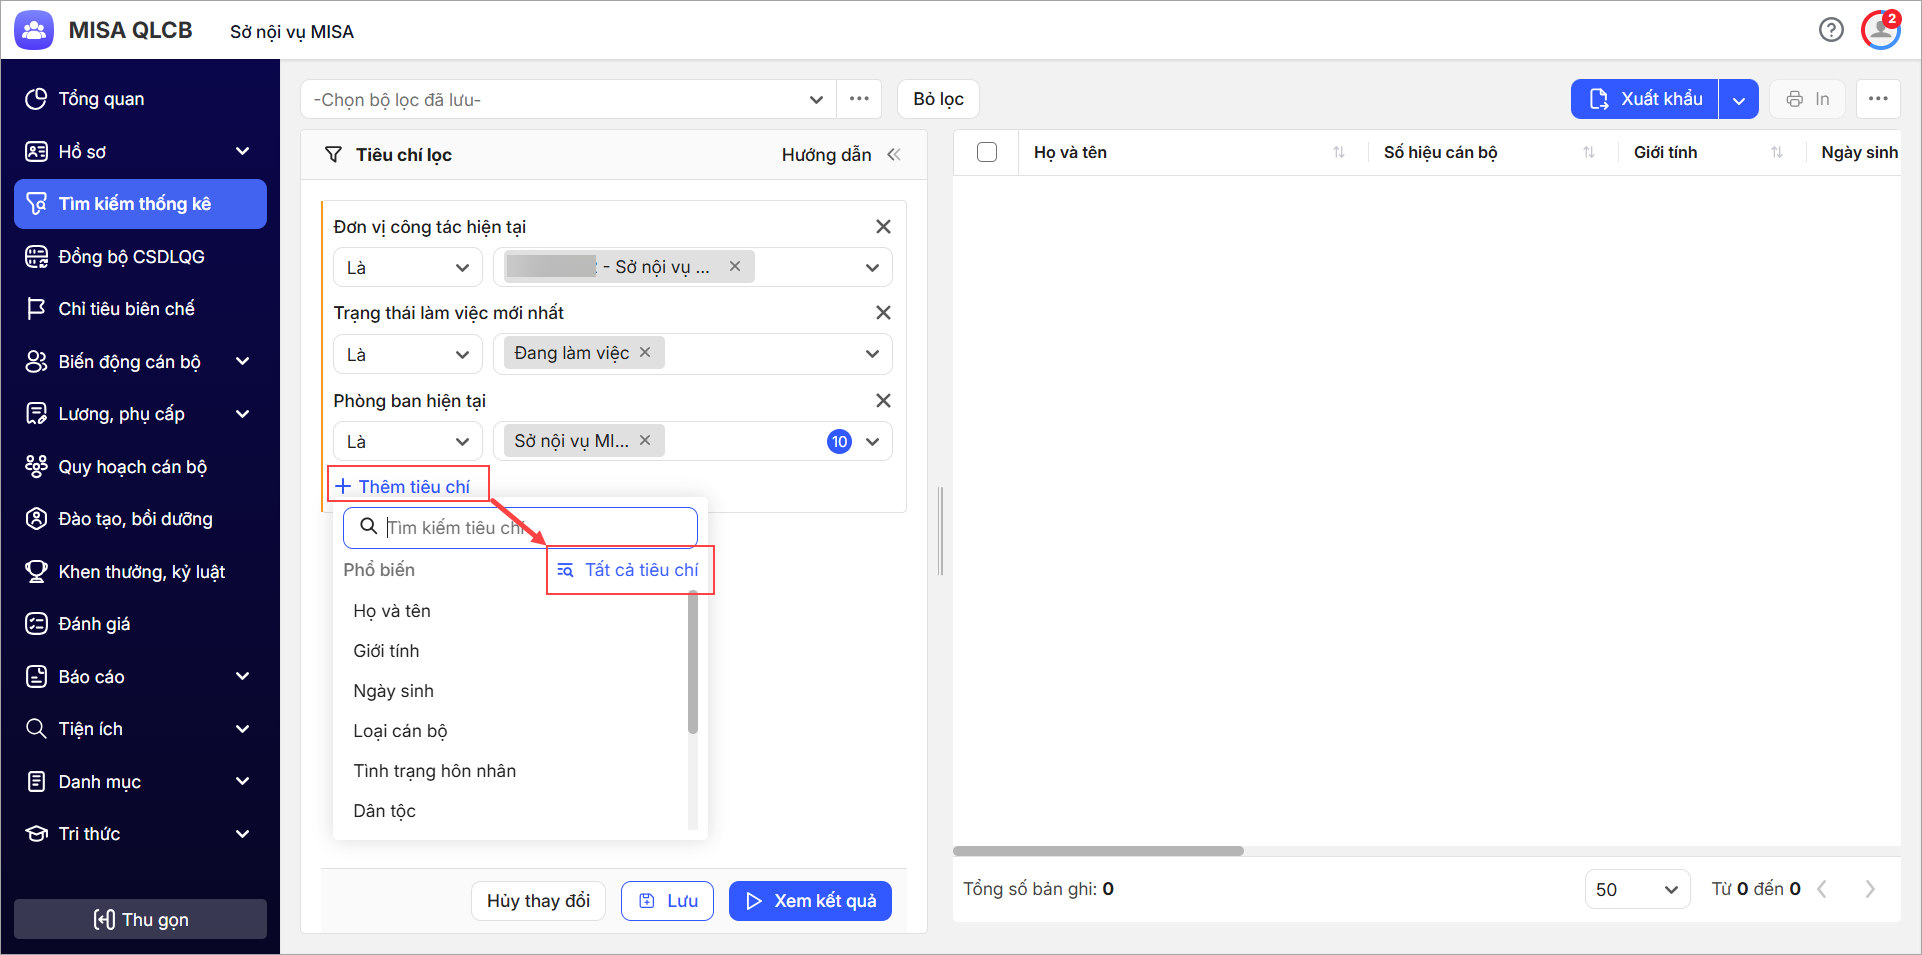The height and width of the screenshot is (955, 1922).
Task: Select Giới tính from criteria list
Action: click(386, 651)
